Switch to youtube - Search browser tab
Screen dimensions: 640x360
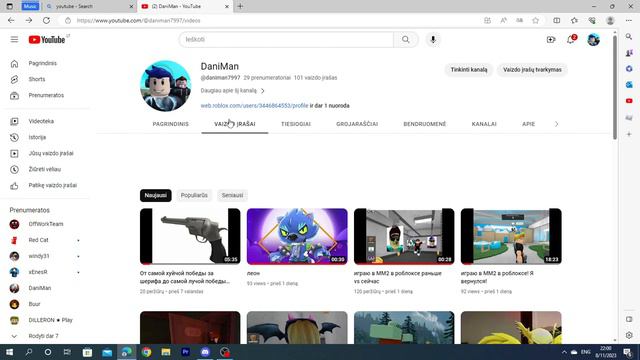tap(89, 7)
